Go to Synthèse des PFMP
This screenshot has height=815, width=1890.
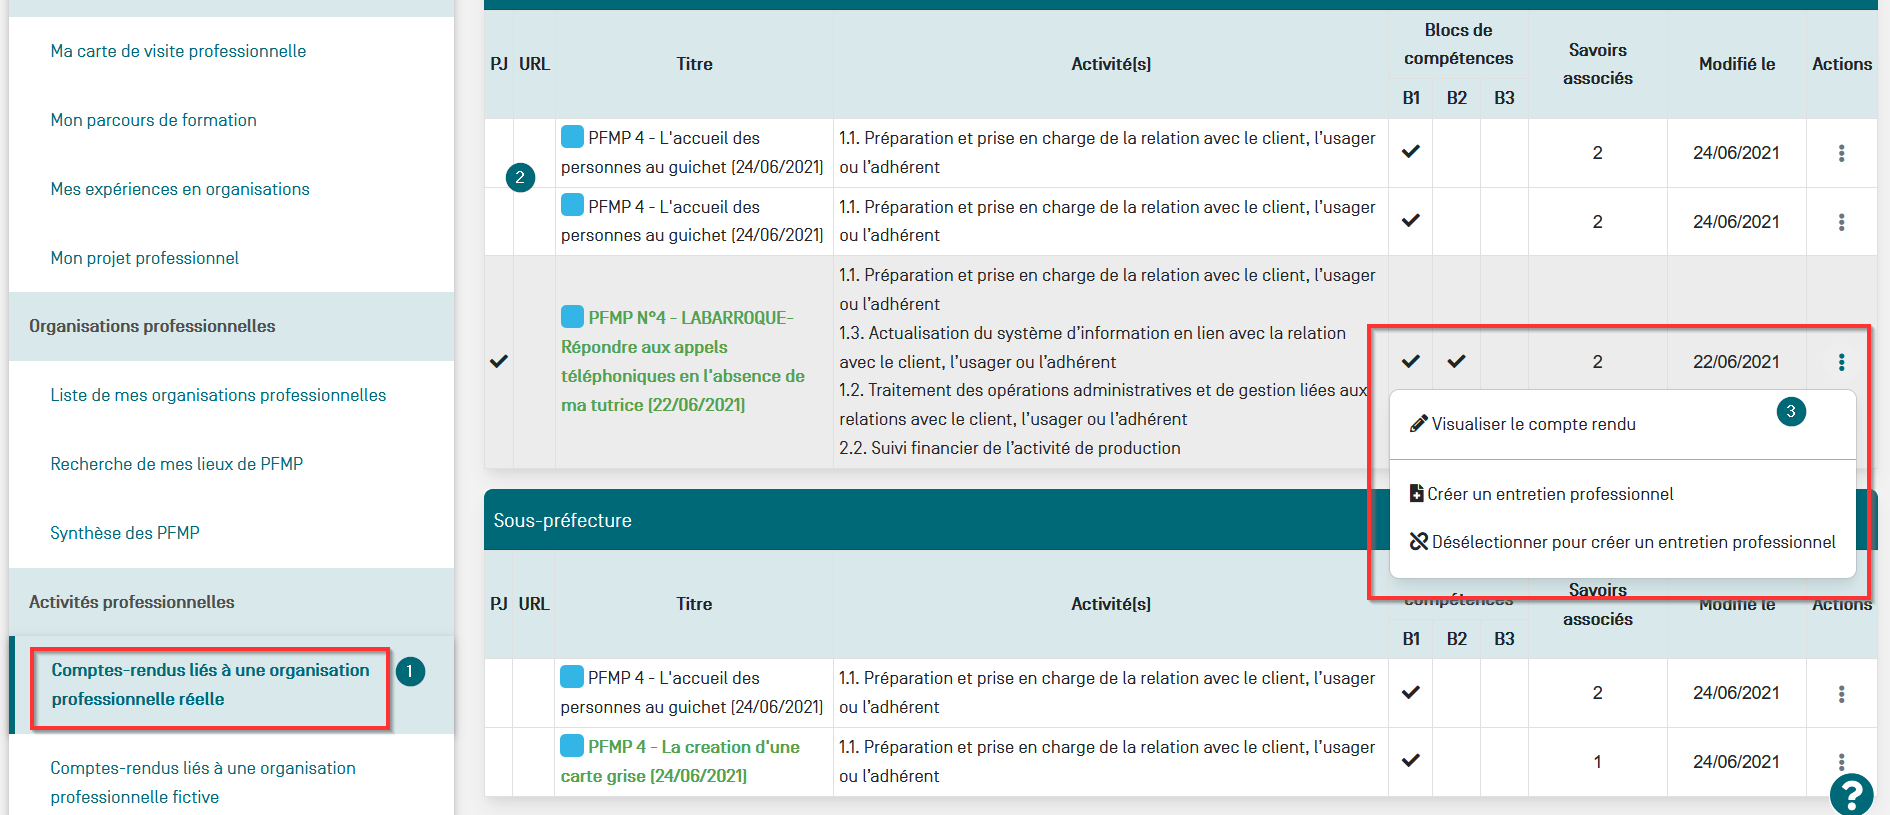(125, 533)
